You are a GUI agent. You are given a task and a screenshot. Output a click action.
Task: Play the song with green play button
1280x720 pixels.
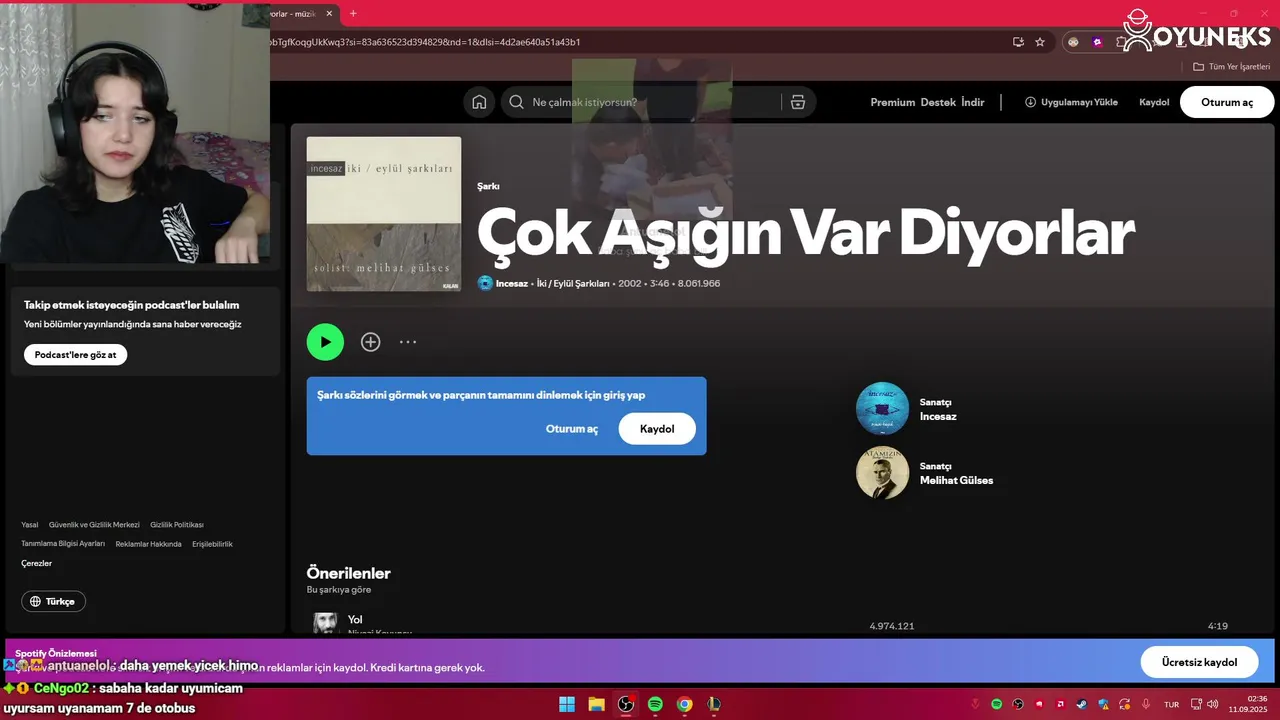point(325,342)
